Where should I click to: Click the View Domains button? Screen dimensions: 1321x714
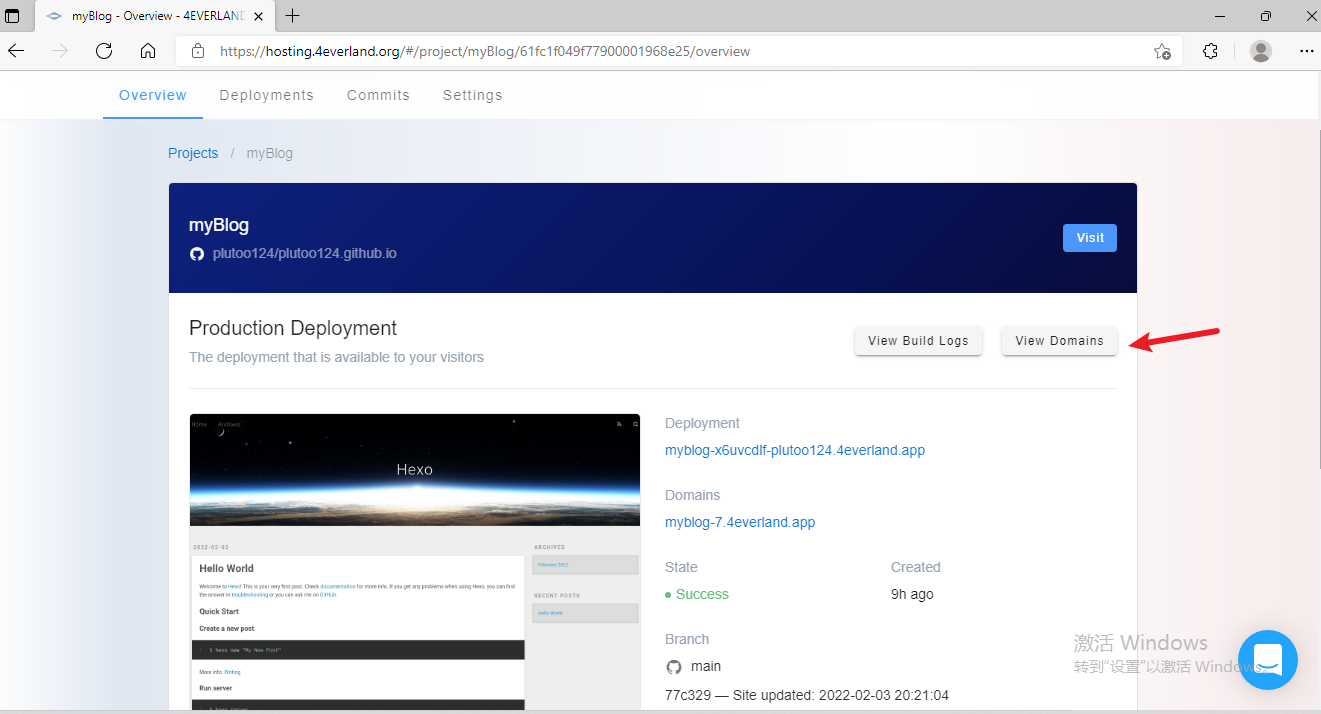1059,341
